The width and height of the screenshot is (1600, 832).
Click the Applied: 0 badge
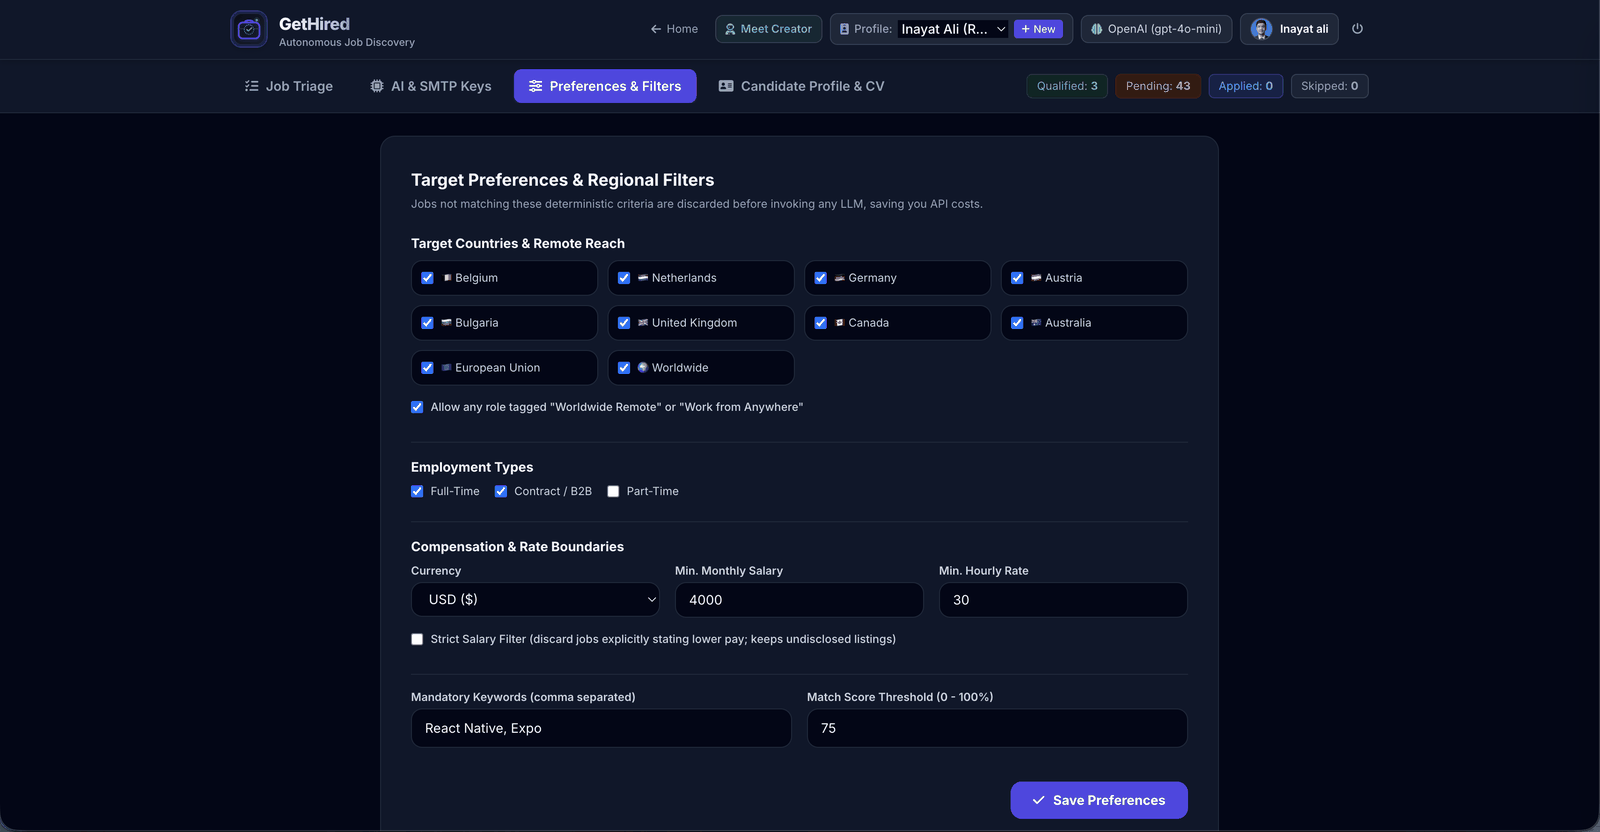tap(1245, 86)
